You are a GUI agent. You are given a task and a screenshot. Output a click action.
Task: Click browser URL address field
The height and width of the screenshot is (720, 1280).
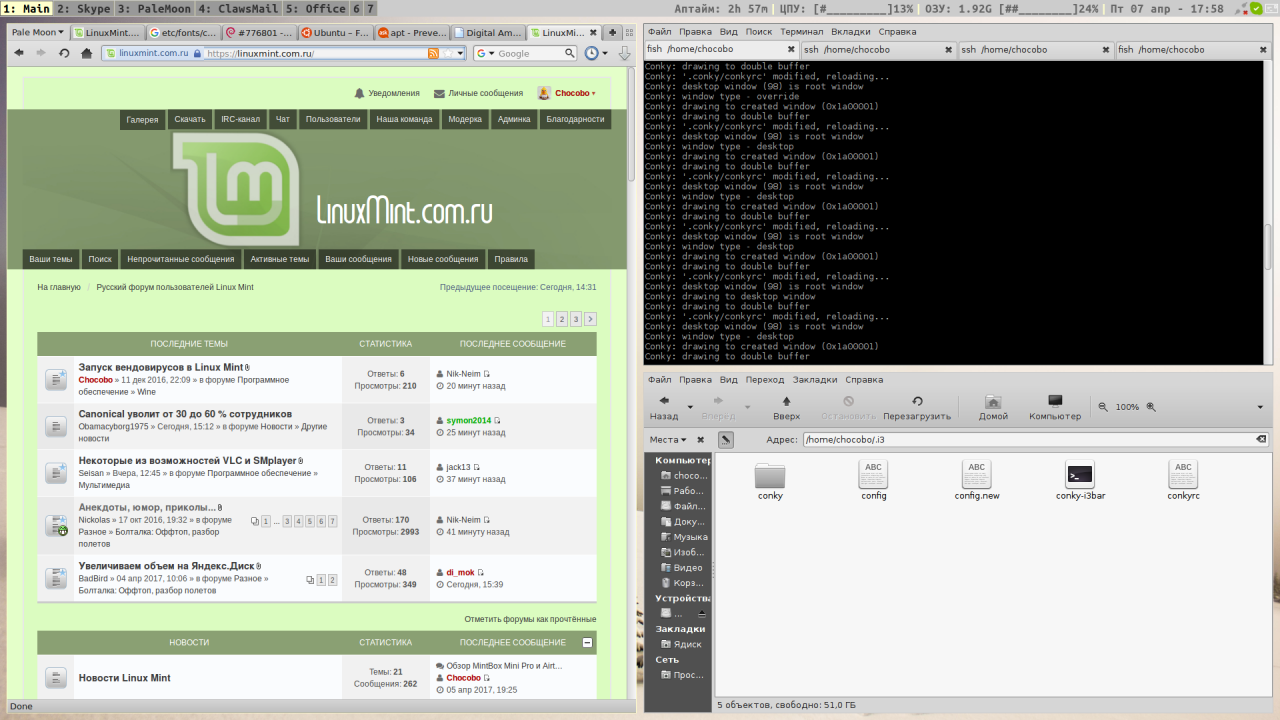click(315, 53)
